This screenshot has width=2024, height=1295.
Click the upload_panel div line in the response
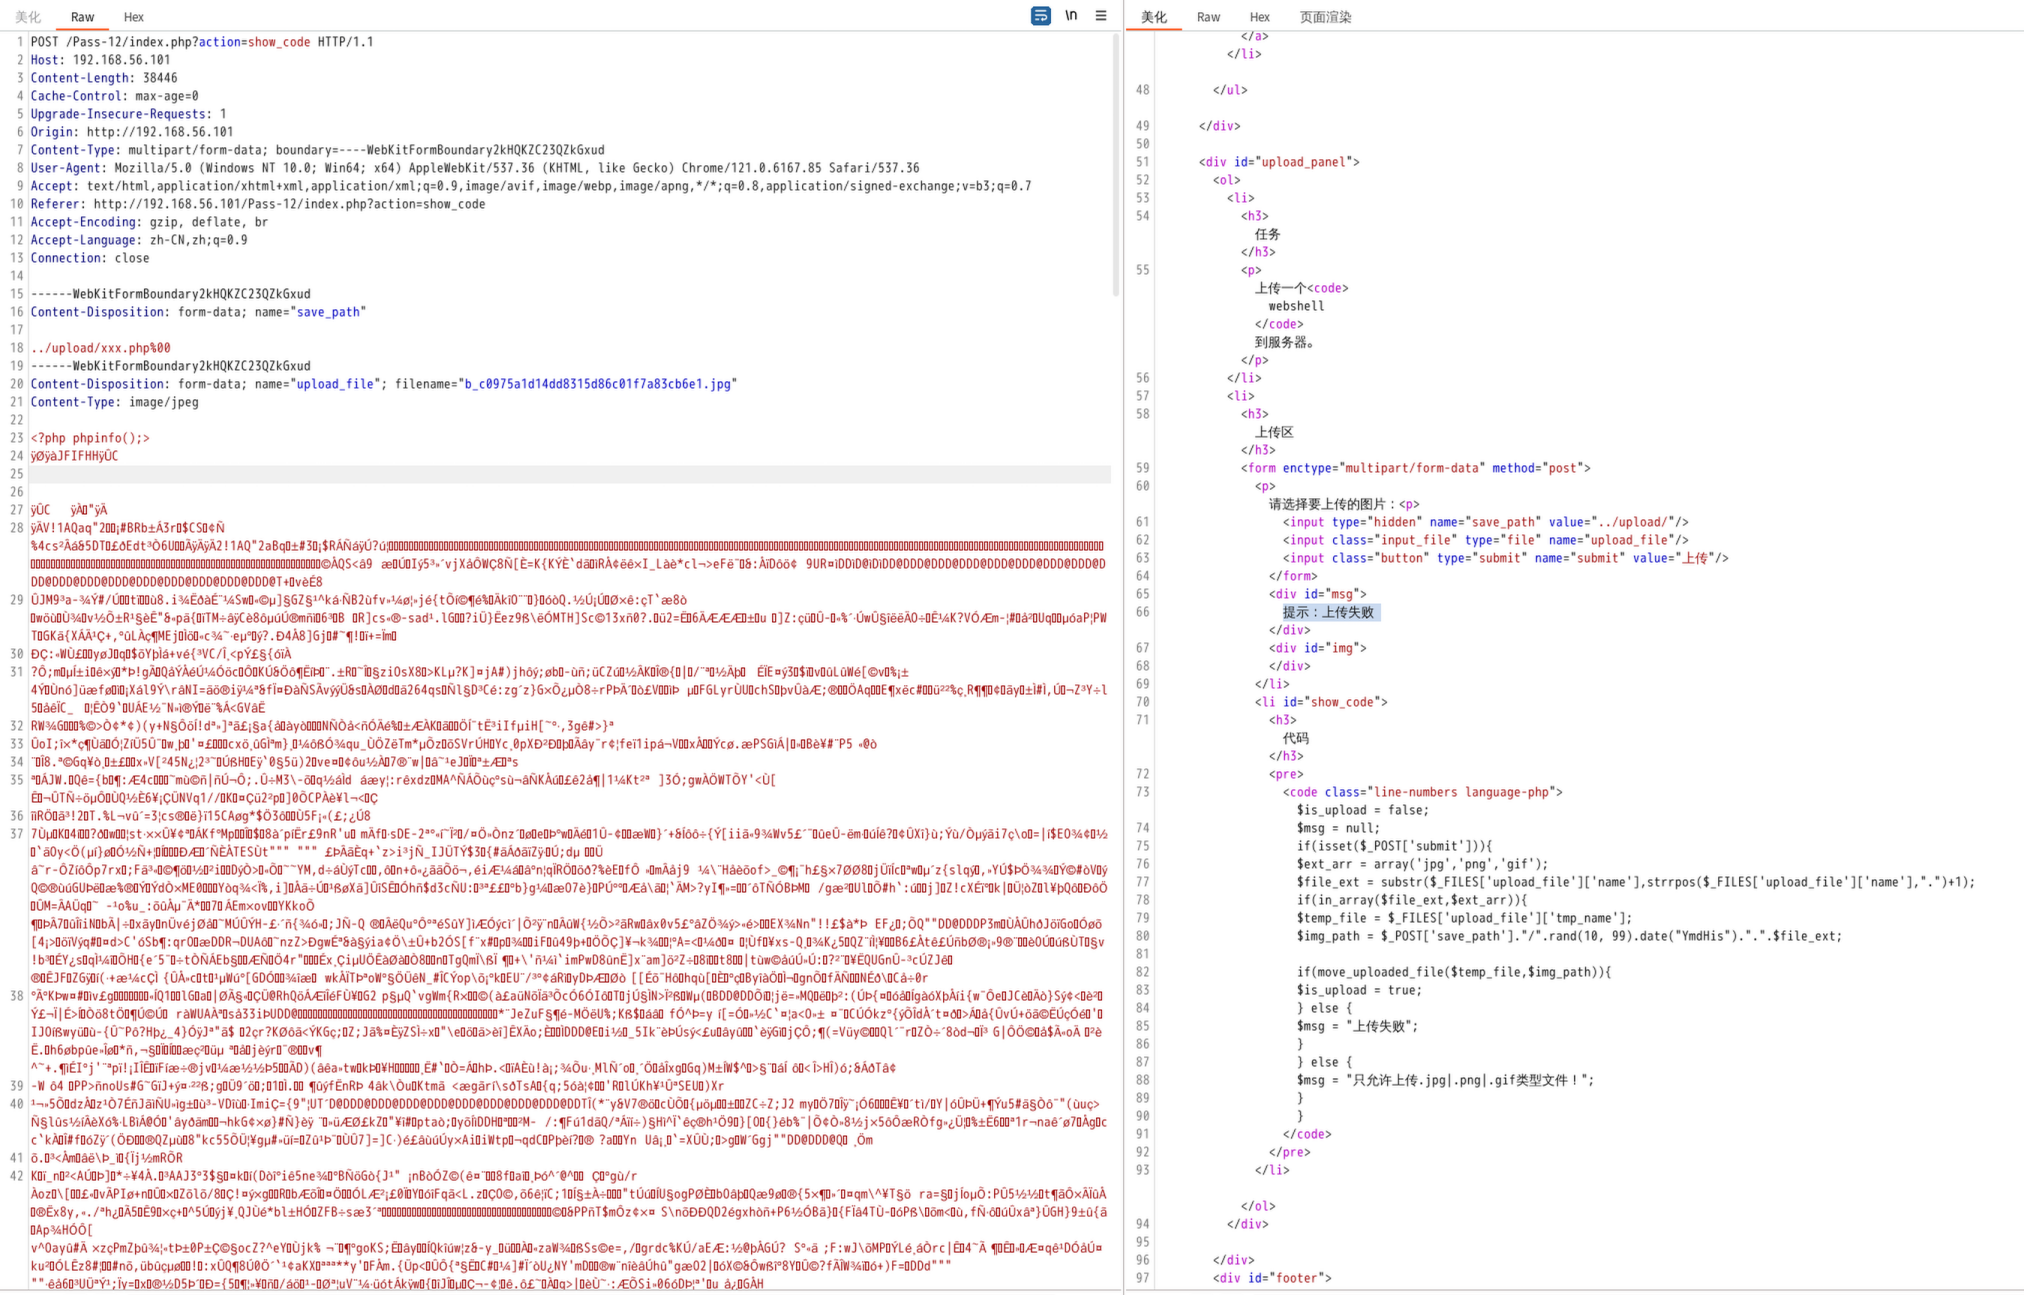1279,162
